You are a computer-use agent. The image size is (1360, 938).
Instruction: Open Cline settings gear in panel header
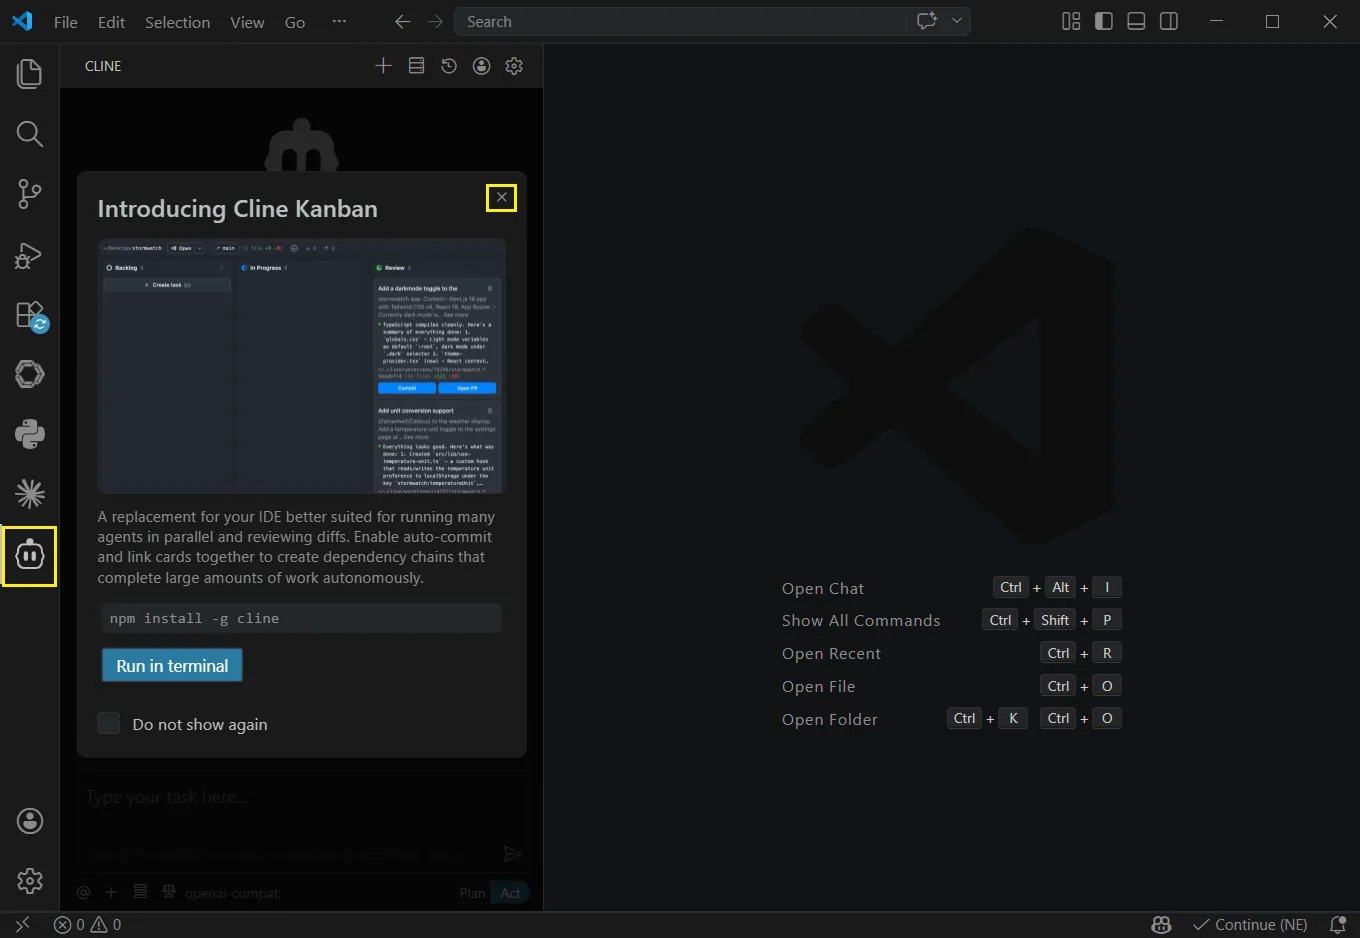(x=514, y=66)
